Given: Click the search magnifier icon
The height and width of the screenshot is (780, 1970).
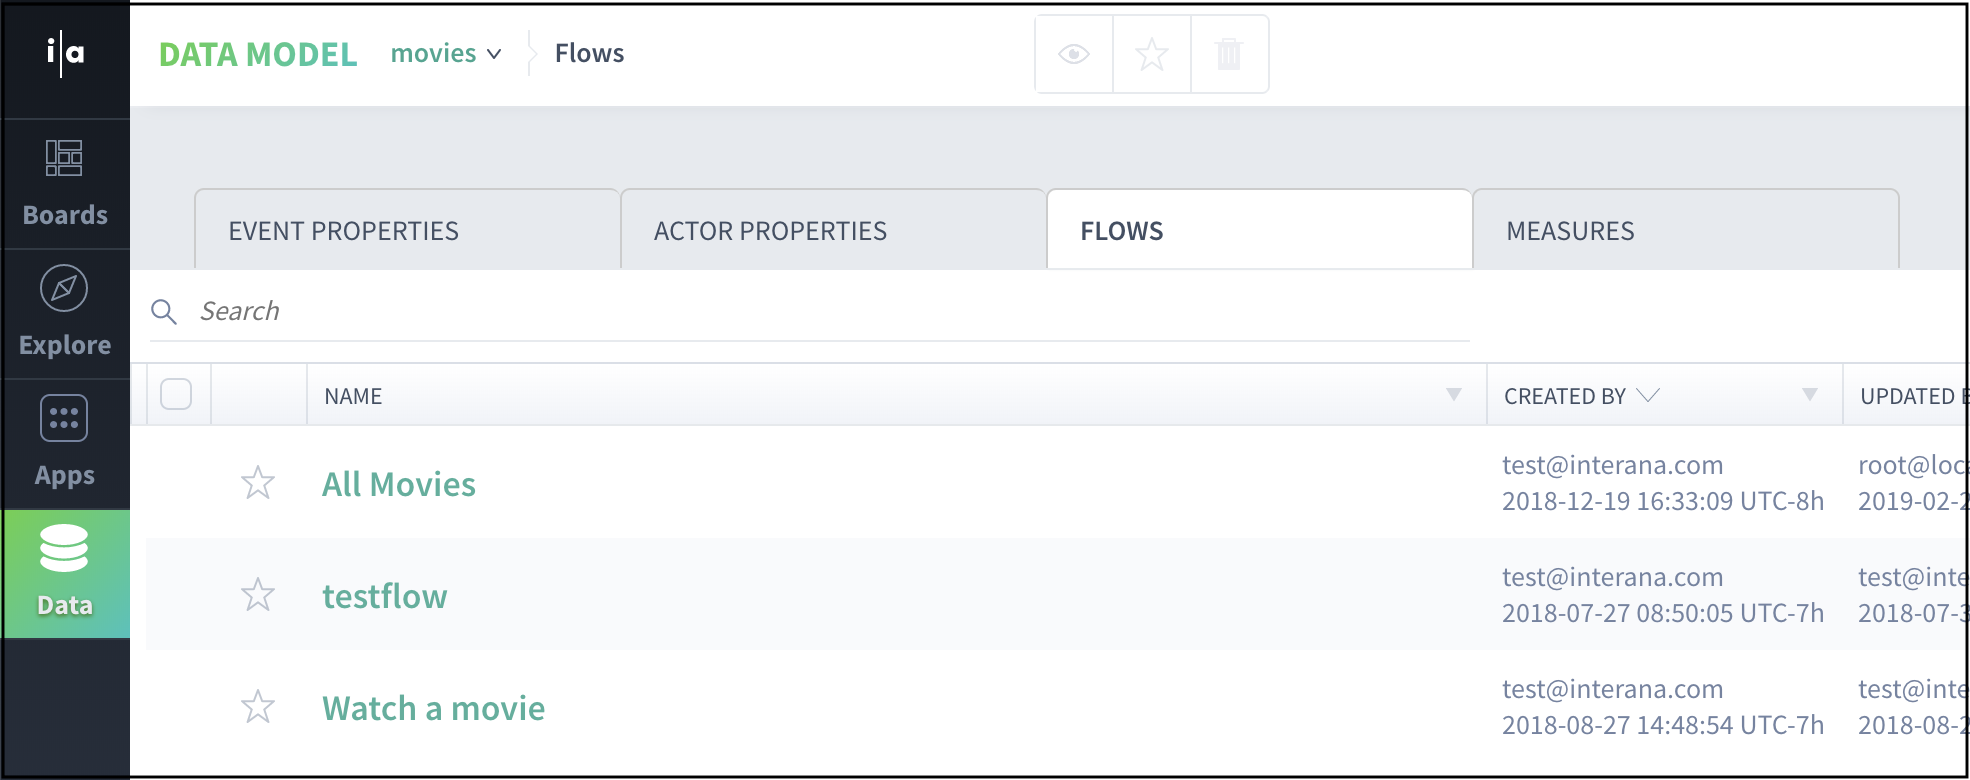Looking at the screenshot, I should tap(164, 312).
